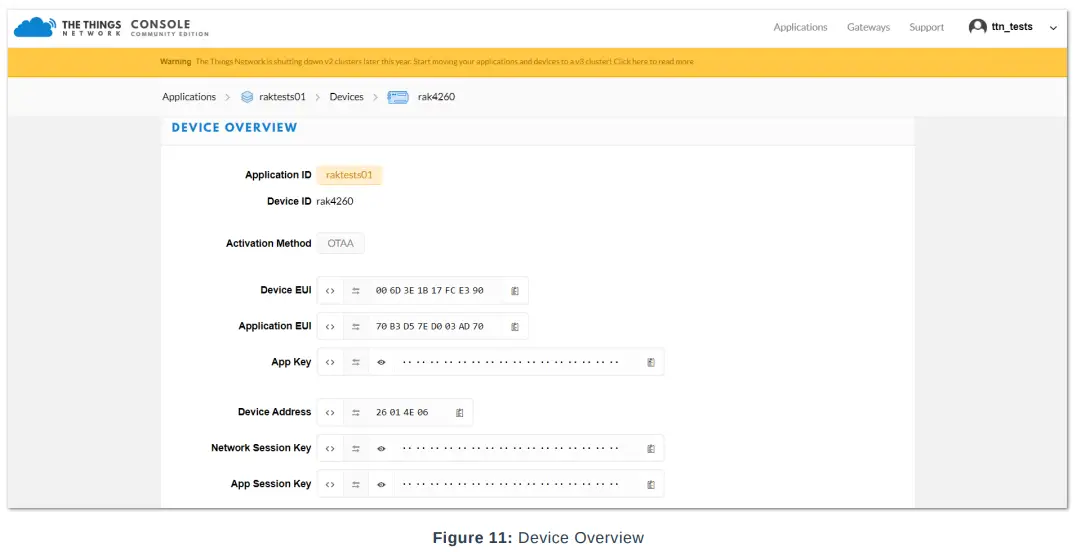This screenshot has width=1076, height=552.
Task: Copy the App Session Key to clipboard
Action: click(x=651, y=484)
